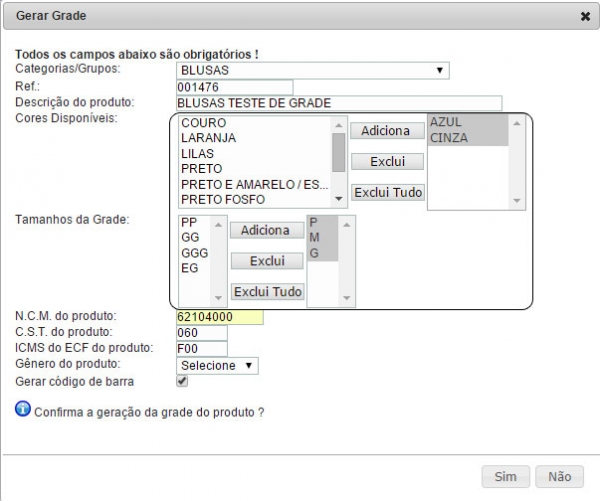Close the Gerar Grade dialog

pyautogui.click(x=585, y=16)
